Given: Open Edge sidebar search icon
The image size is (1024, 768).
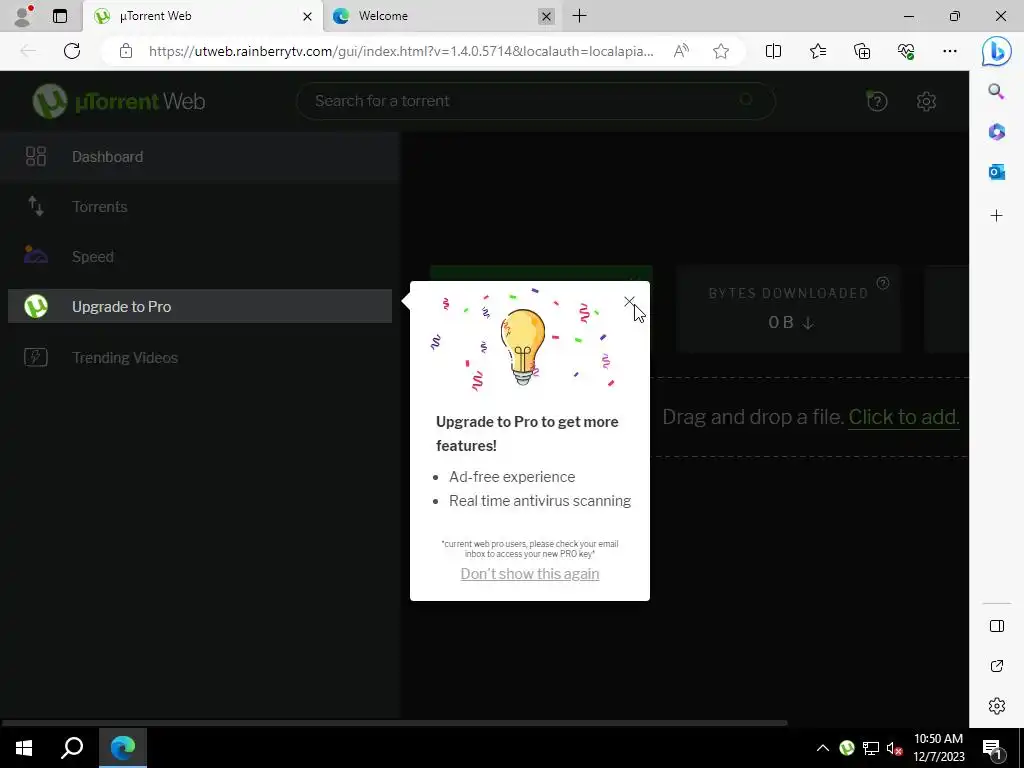Looking at the screenshot, I should tap(996, 91).
